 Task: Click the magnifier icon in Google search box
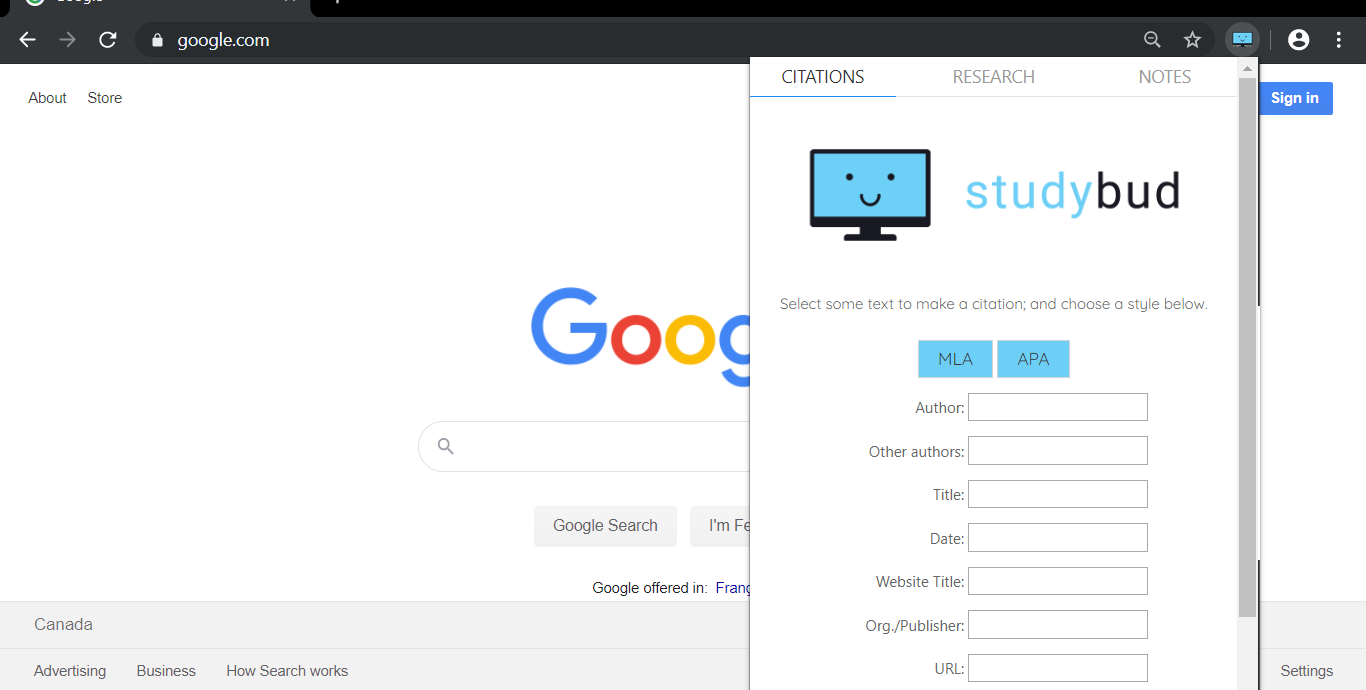point(446,446)
